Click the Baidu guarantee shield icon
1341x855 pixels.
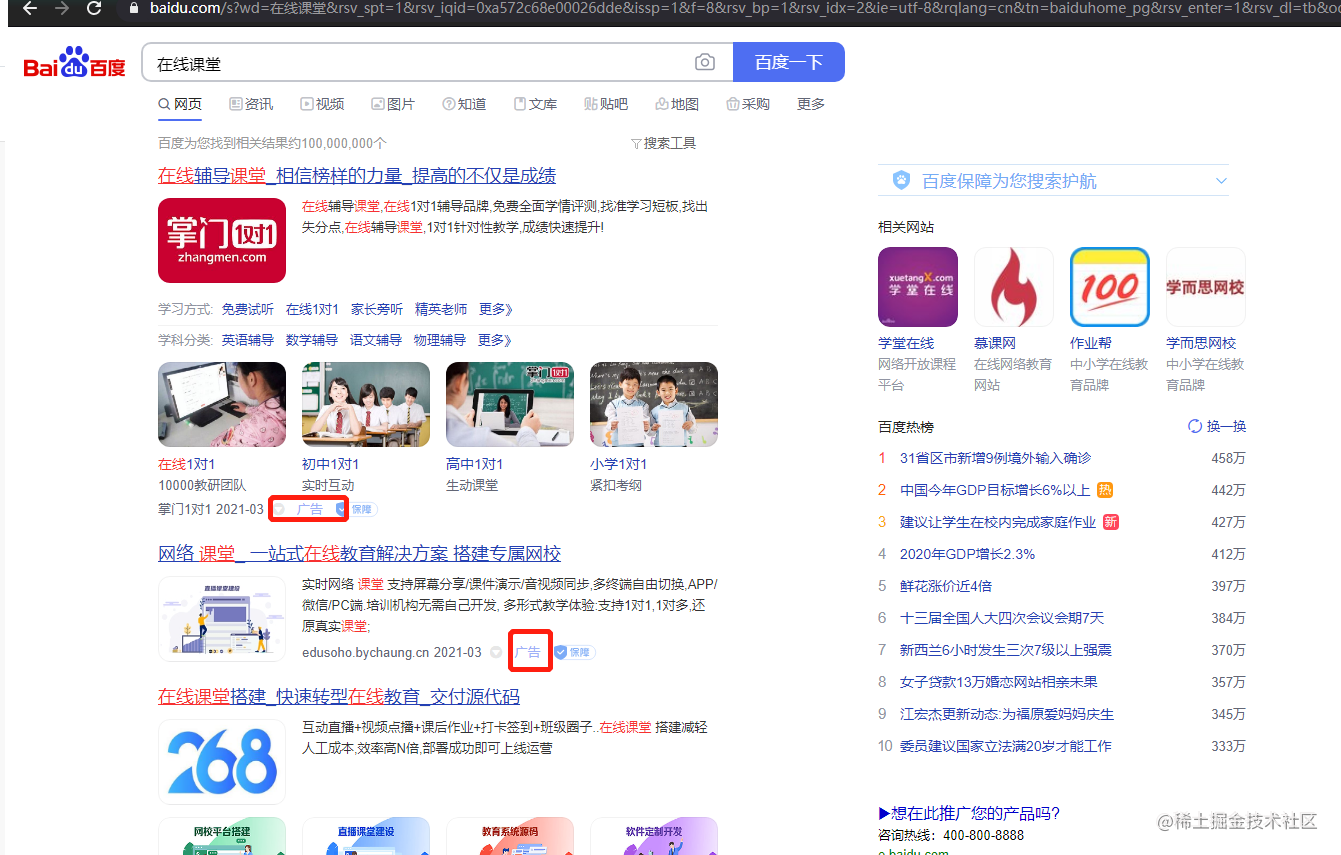pos(901,181)
